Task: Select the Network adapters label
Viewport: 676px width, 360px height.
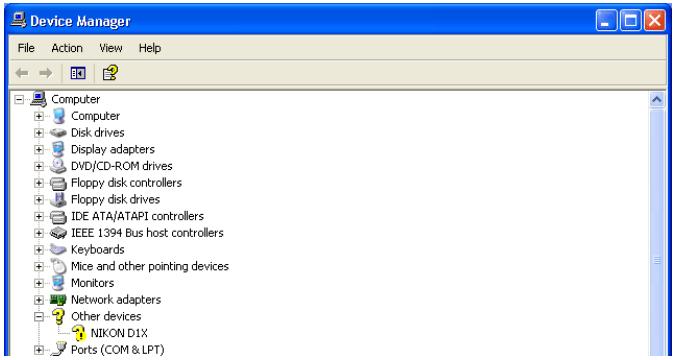Action: click(x=116, y=300)
